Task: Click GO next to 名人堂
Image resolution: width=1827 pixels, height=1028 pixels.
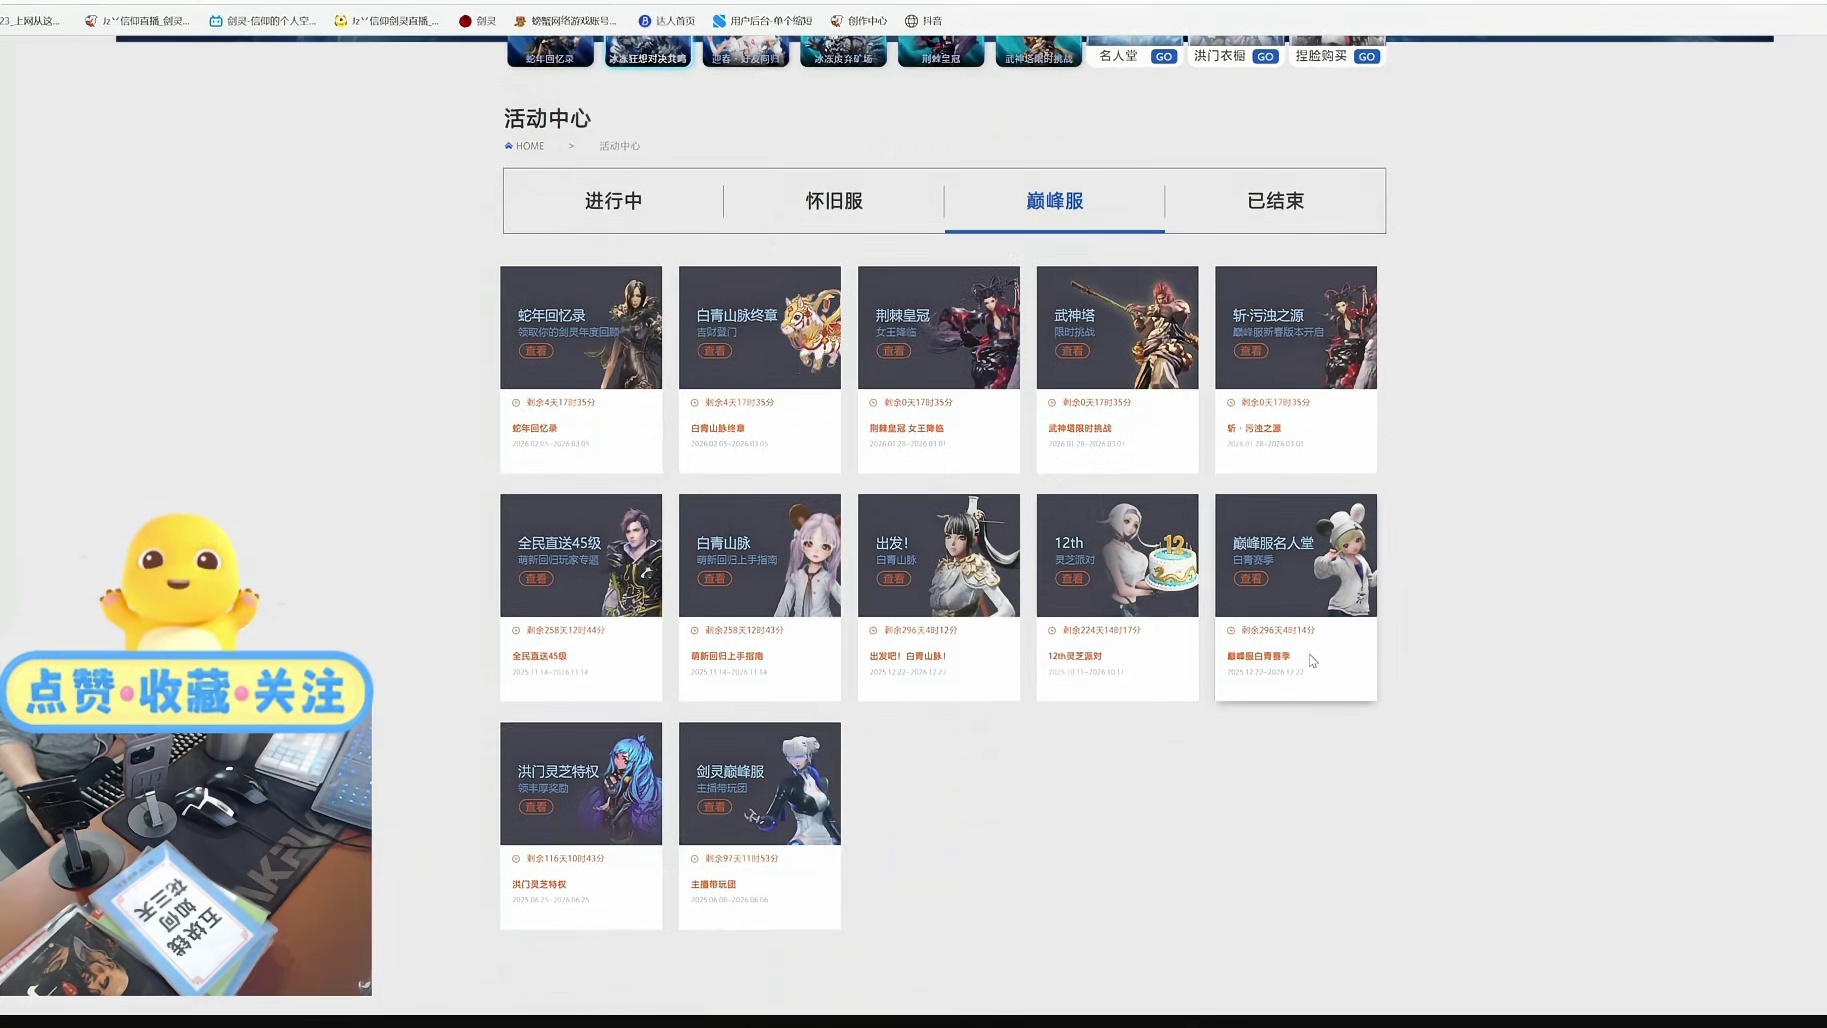Action: tap(1163, 56)
